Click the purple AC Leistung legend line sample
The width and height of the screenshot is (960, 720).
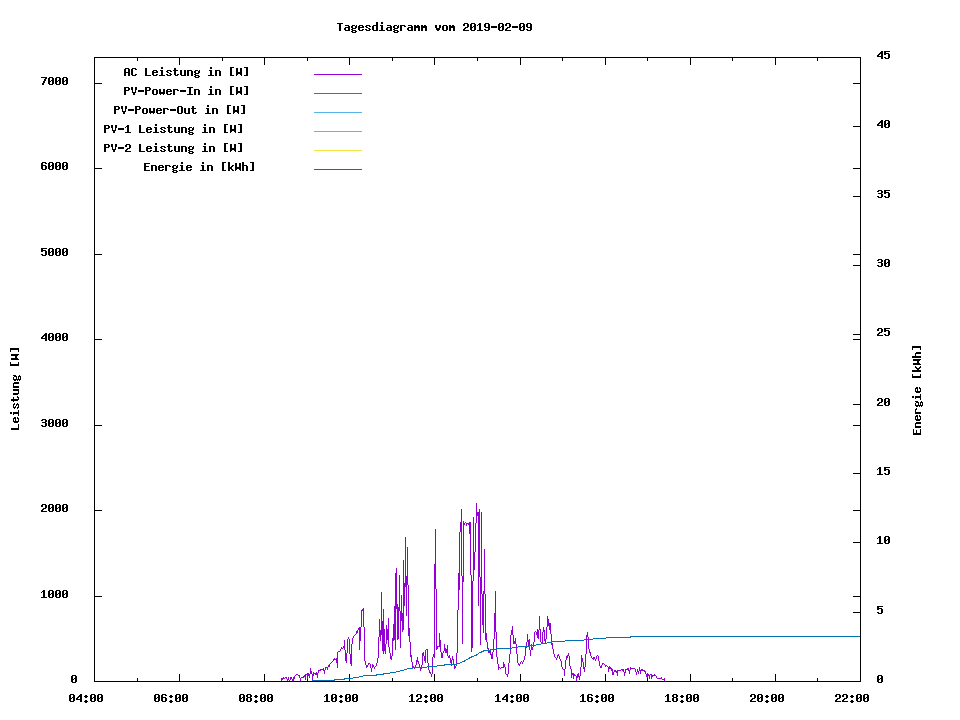[x=337, y=74]
